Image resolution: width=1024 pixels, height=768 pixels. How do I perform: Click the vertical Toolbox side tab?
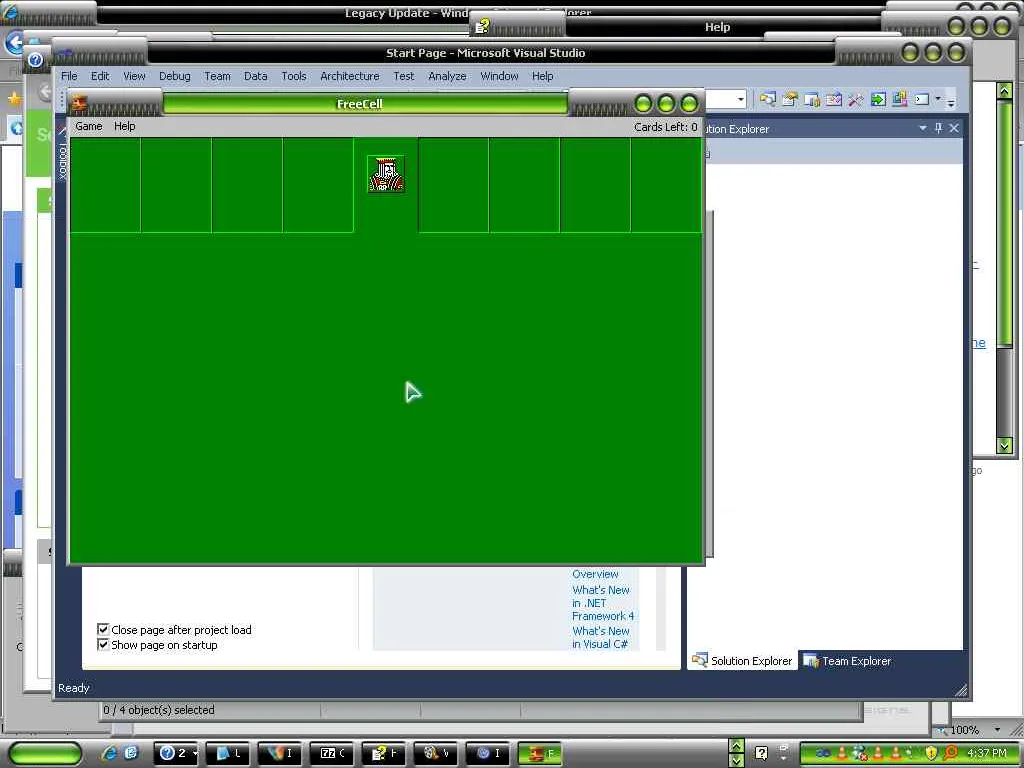[x=63, y=161]
